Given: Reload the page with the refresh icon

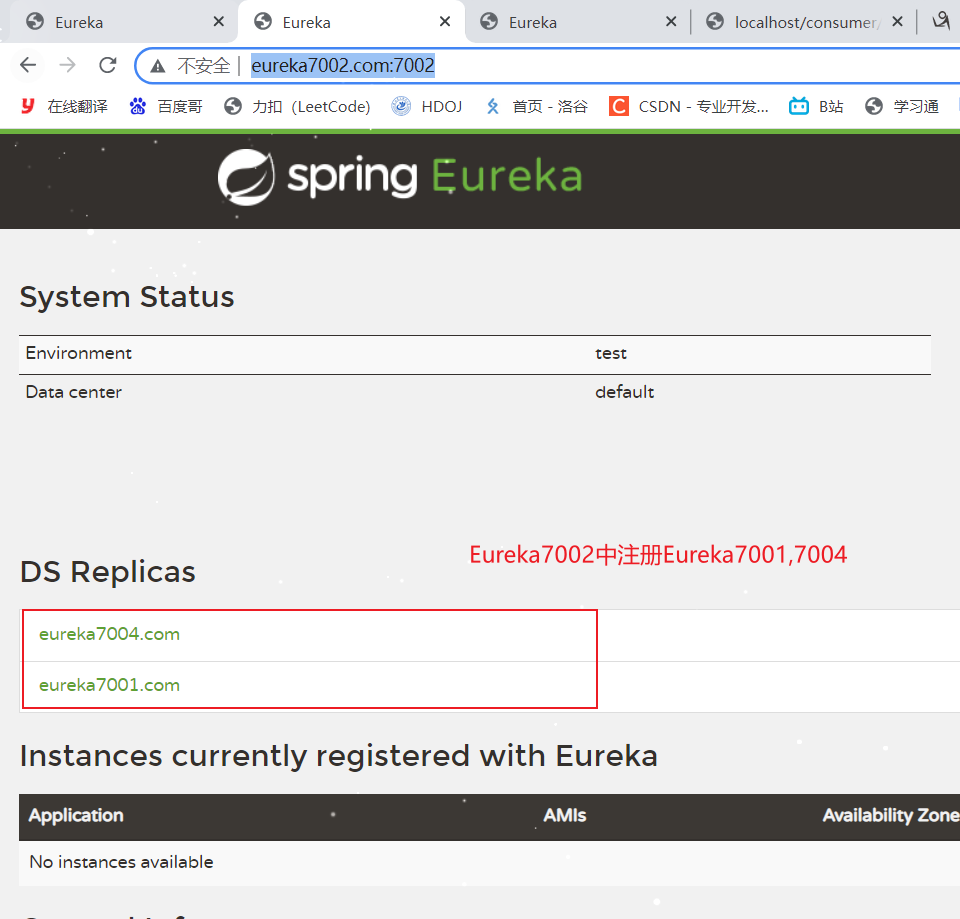Looking at the screenshot, I should tap(107, 64).
